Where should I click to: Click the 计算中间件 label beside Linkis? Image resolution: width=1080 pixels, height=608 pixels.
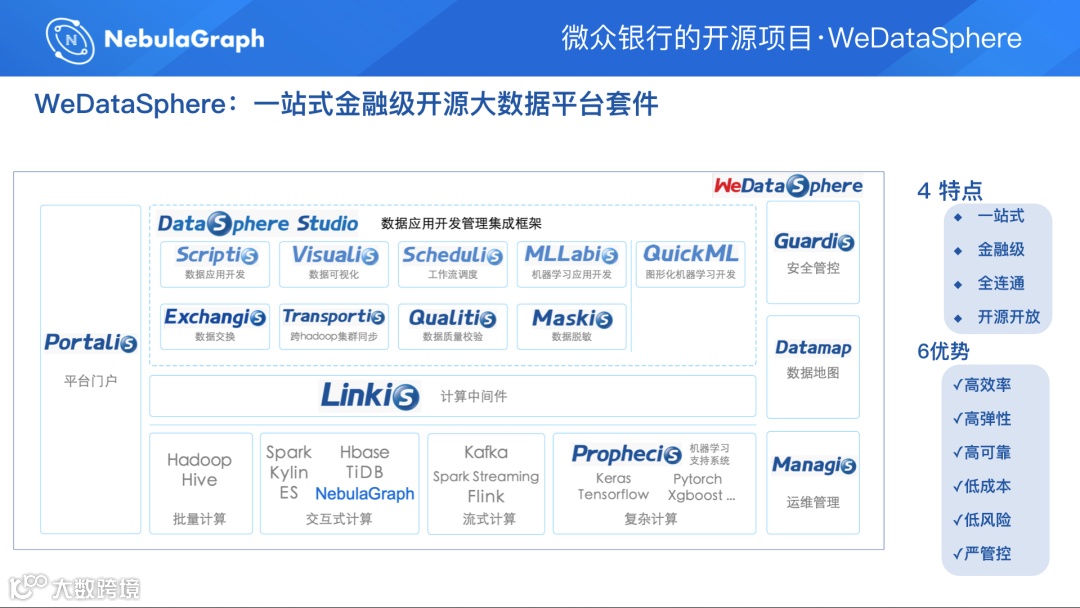474,396
